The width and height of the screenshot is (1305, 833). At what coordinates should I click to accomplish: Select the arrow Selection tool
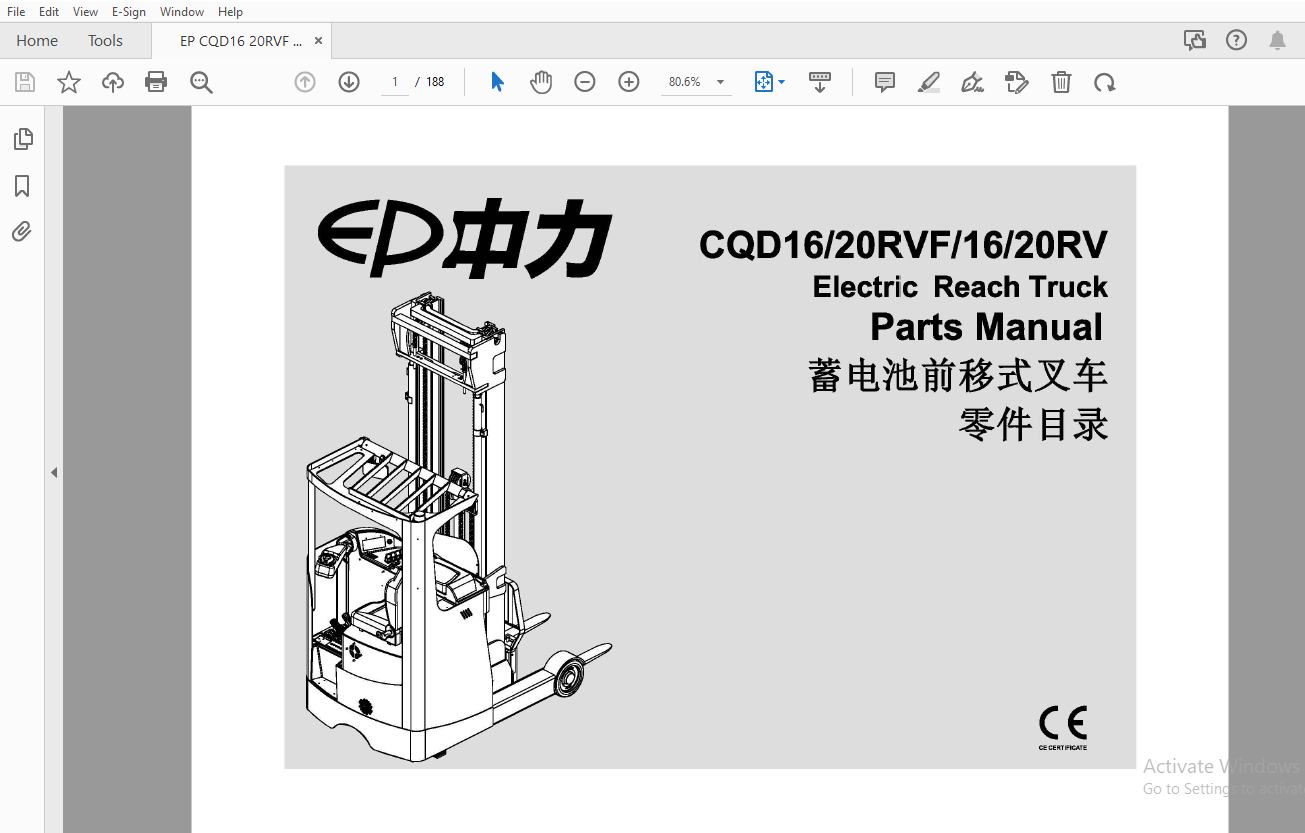[497, 82]
